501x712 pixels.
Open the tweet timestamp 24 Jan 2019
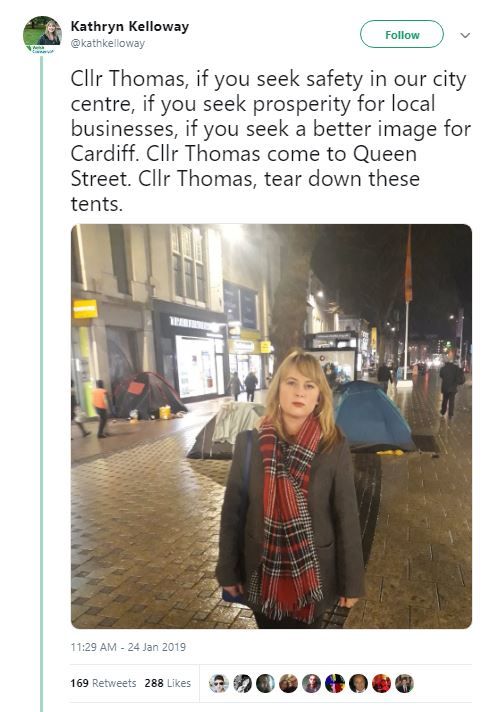coord(128,647)
